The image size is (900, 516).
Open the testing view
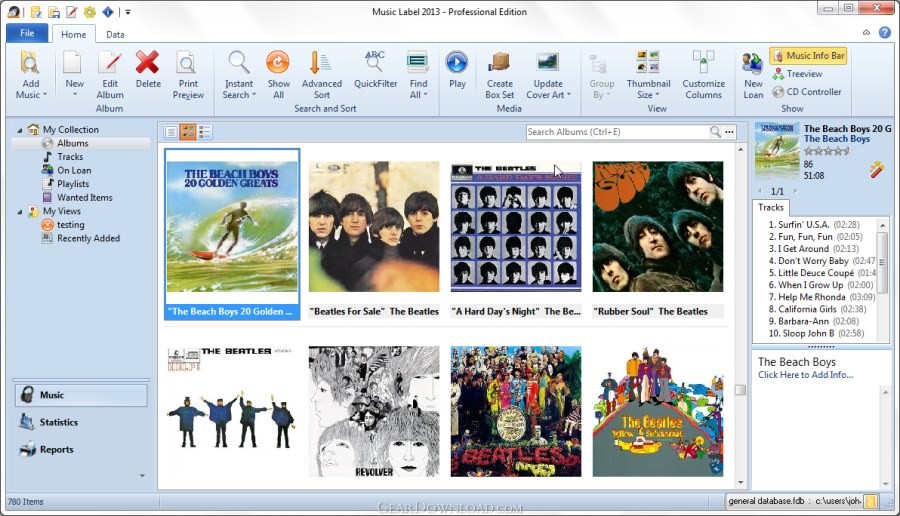[x=71, y=225]
